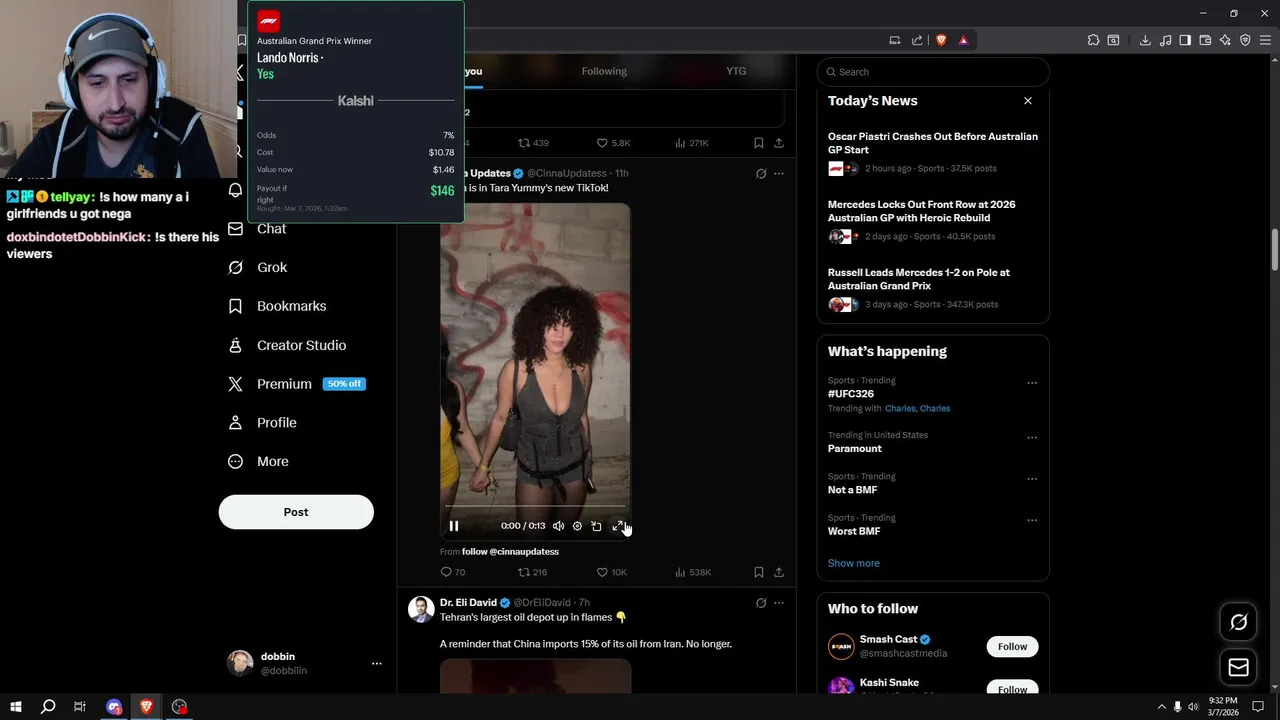
Task: Click the Search field on X
Action: [x=933, y=72]
